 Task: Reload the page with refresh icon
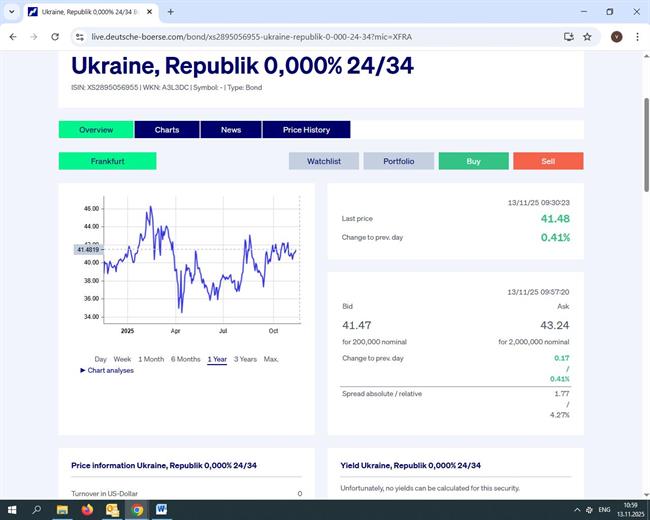pyautogui.click(x=56, y=37)
